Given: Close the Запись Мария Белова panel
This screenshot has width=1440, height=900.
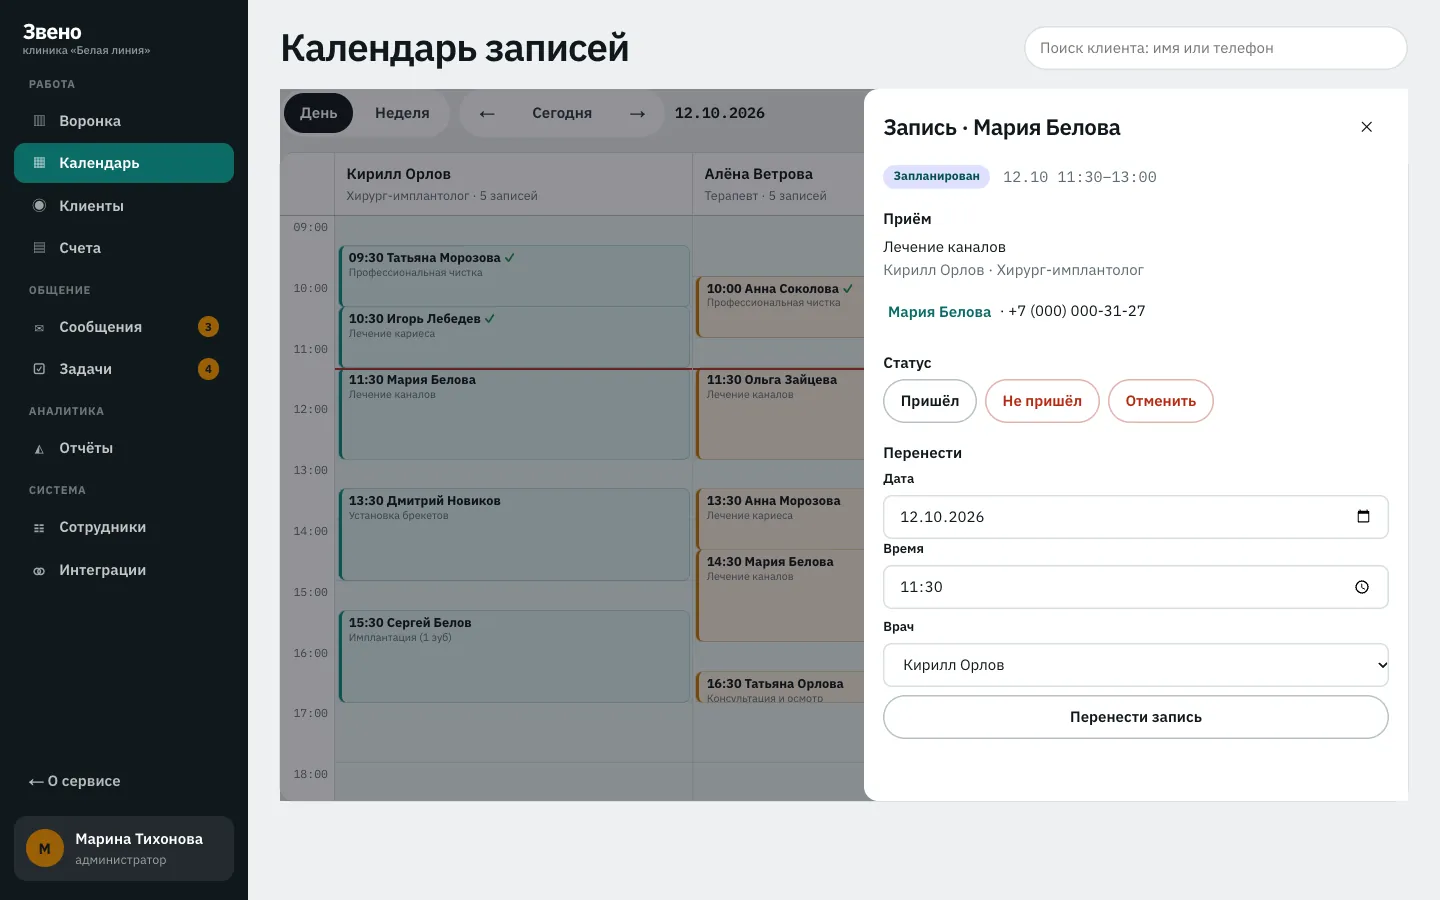Looking at the screenshot, I should tap(1367, 127).
